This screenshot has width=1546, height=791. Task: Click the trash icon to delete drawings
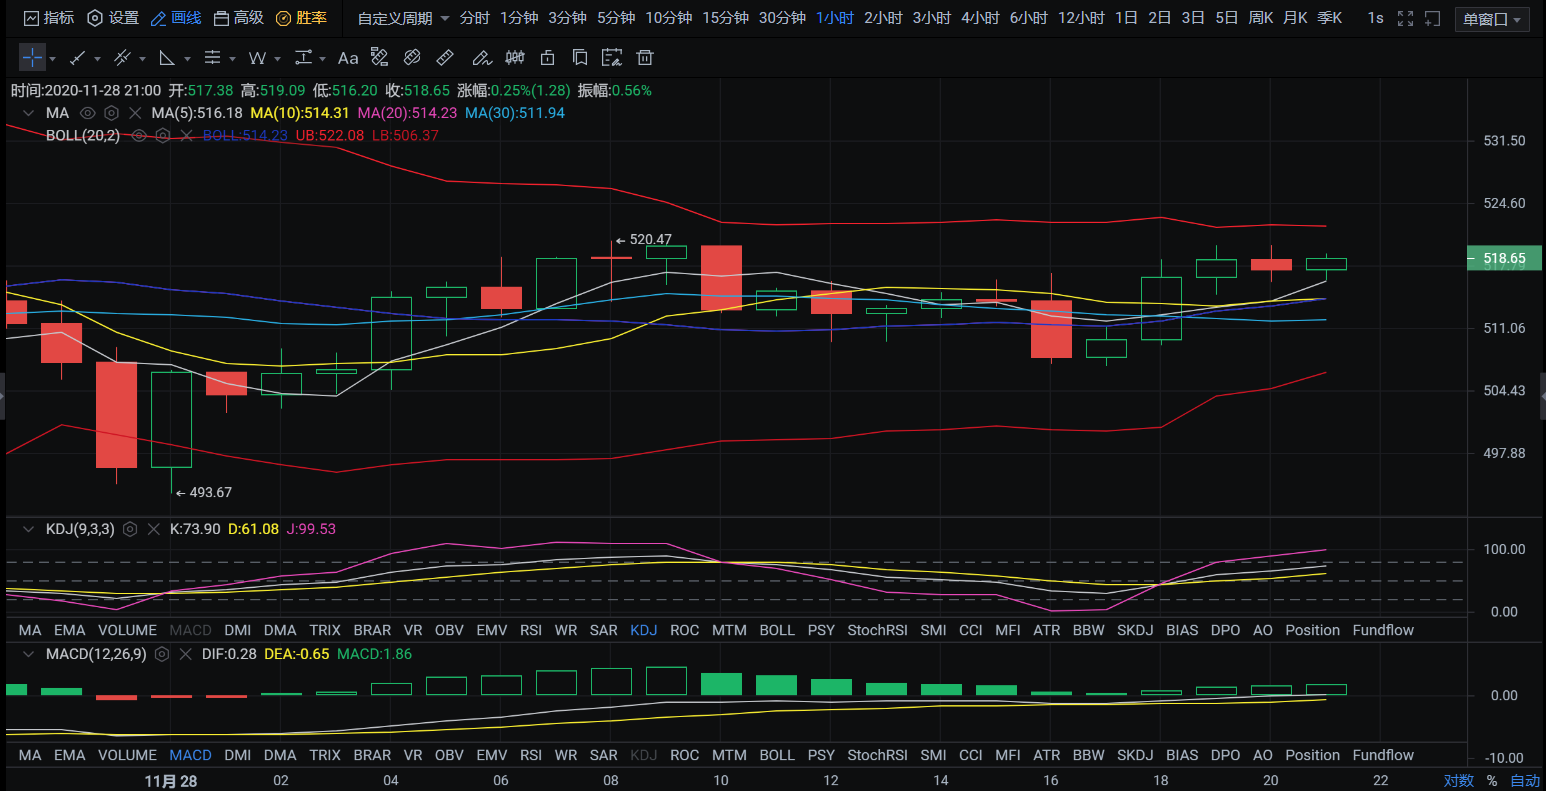[646, 58]
